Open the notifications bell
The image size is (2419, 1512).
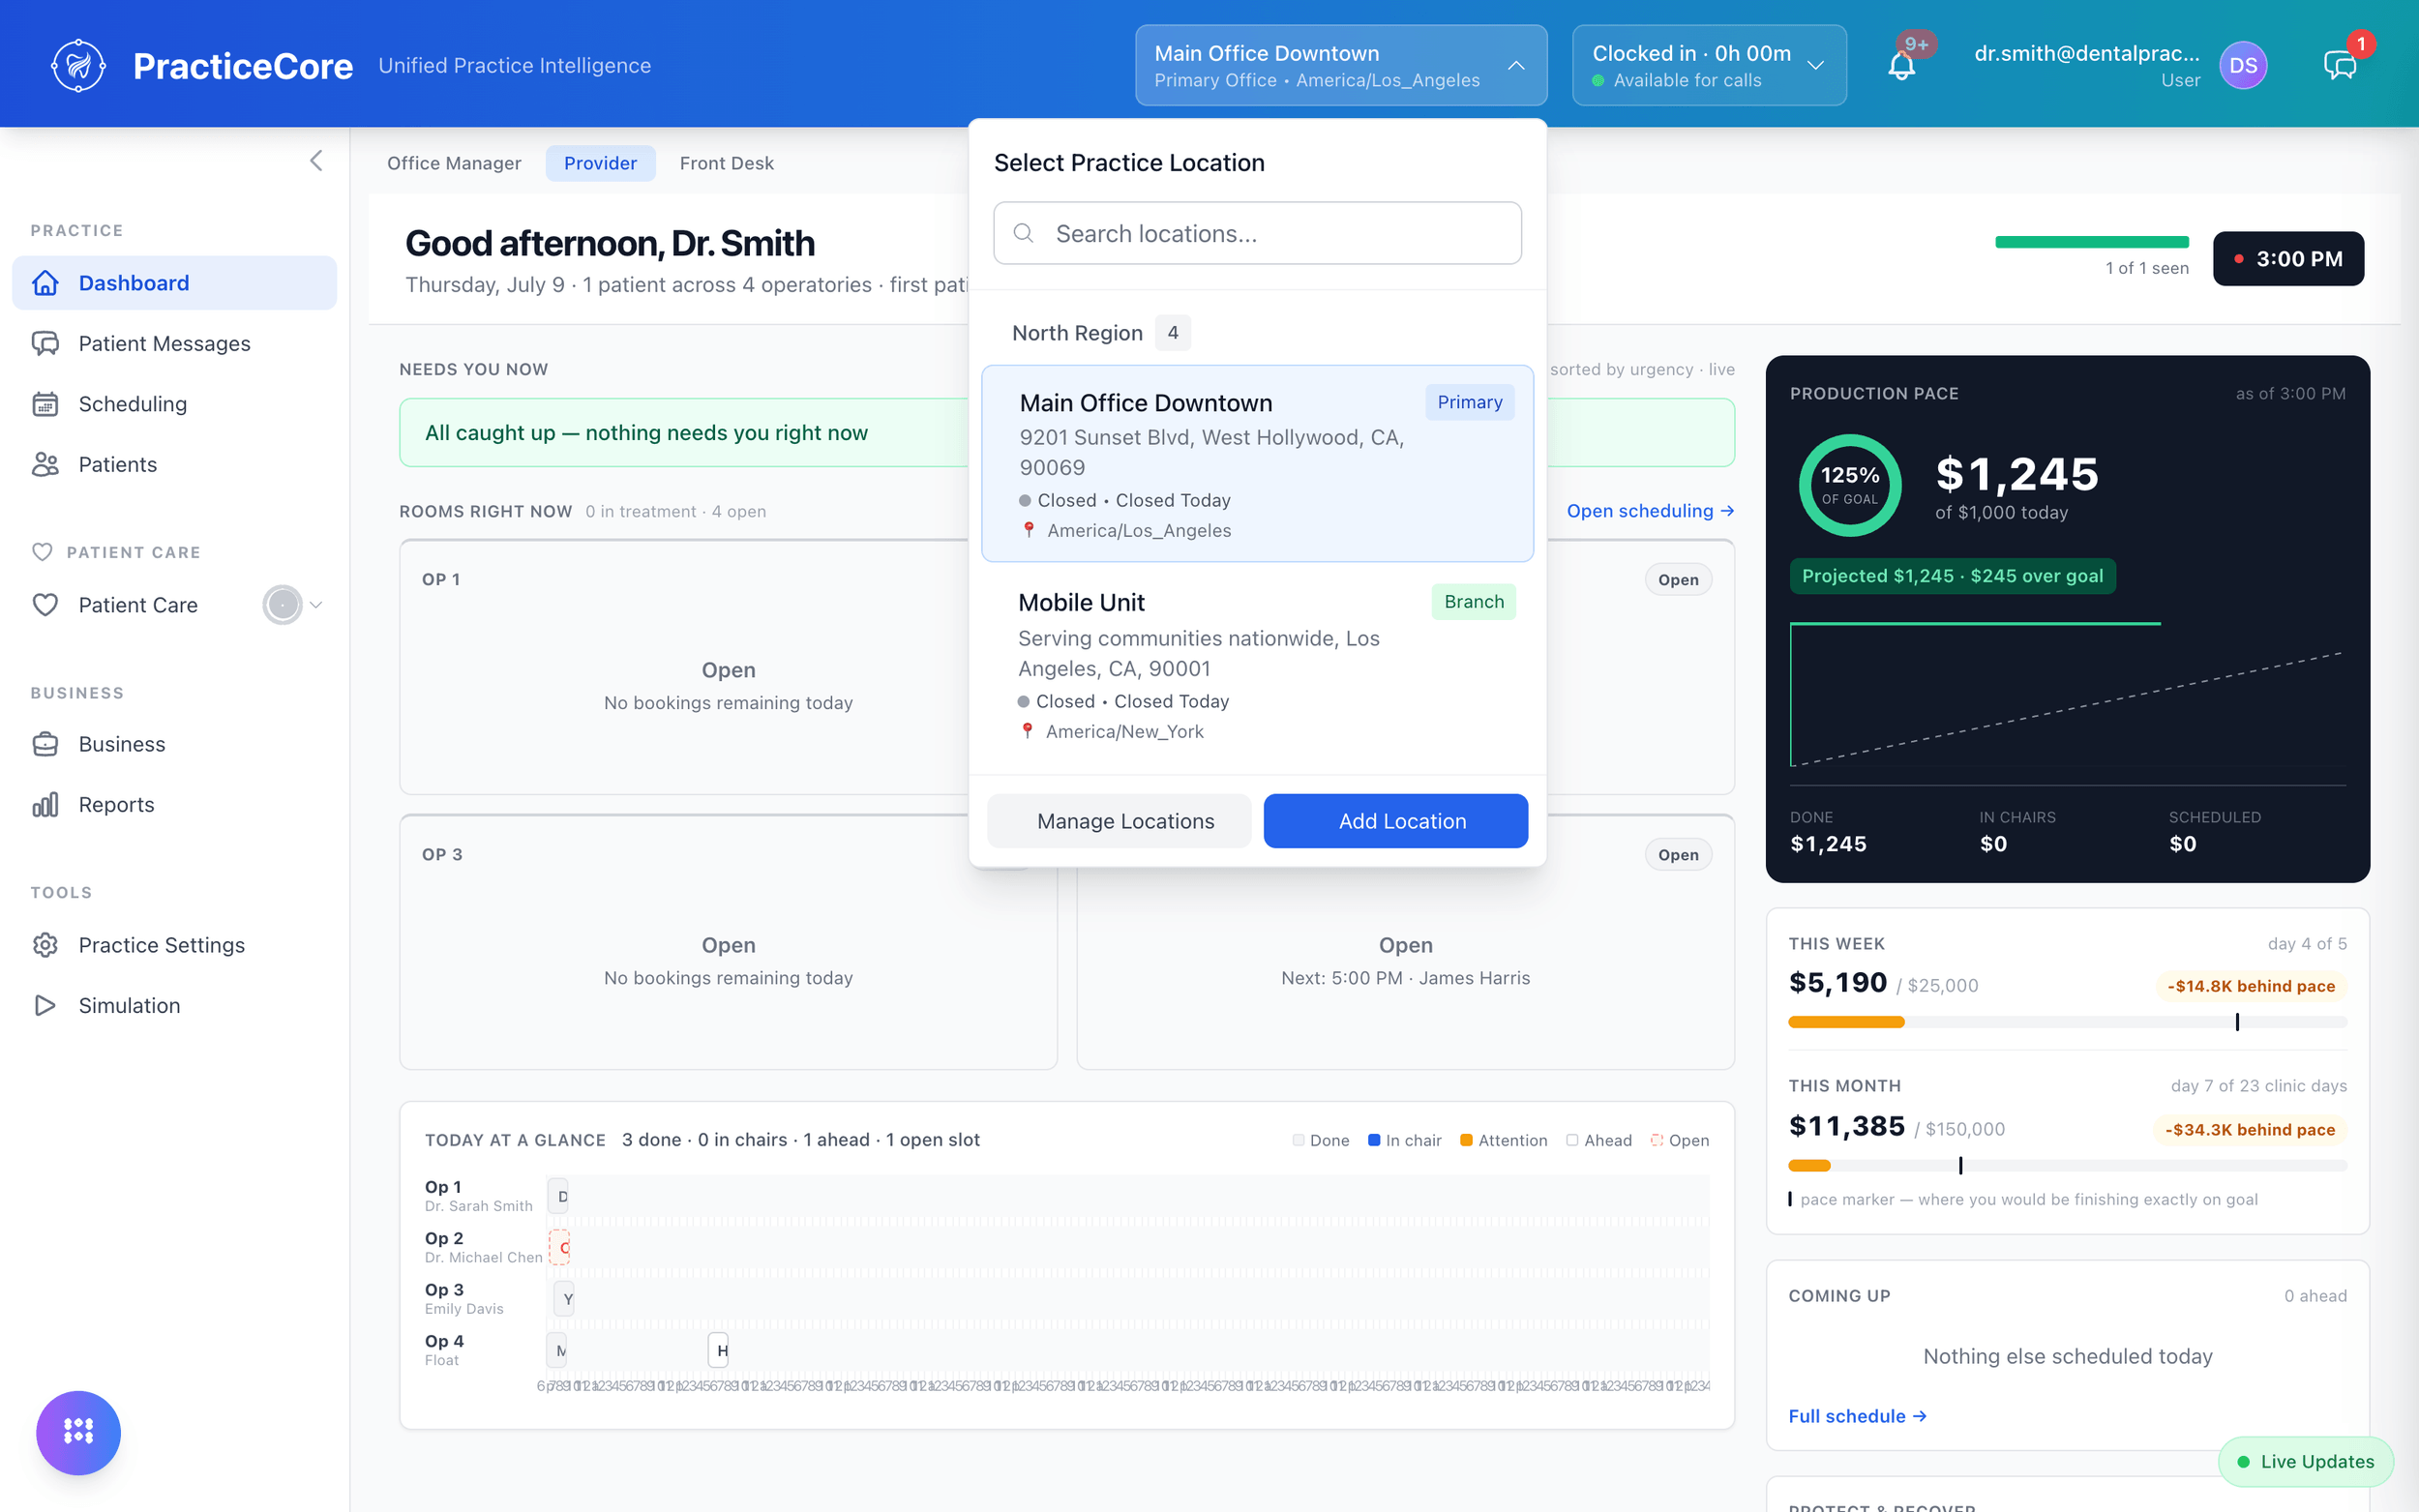coord(1901,67)
